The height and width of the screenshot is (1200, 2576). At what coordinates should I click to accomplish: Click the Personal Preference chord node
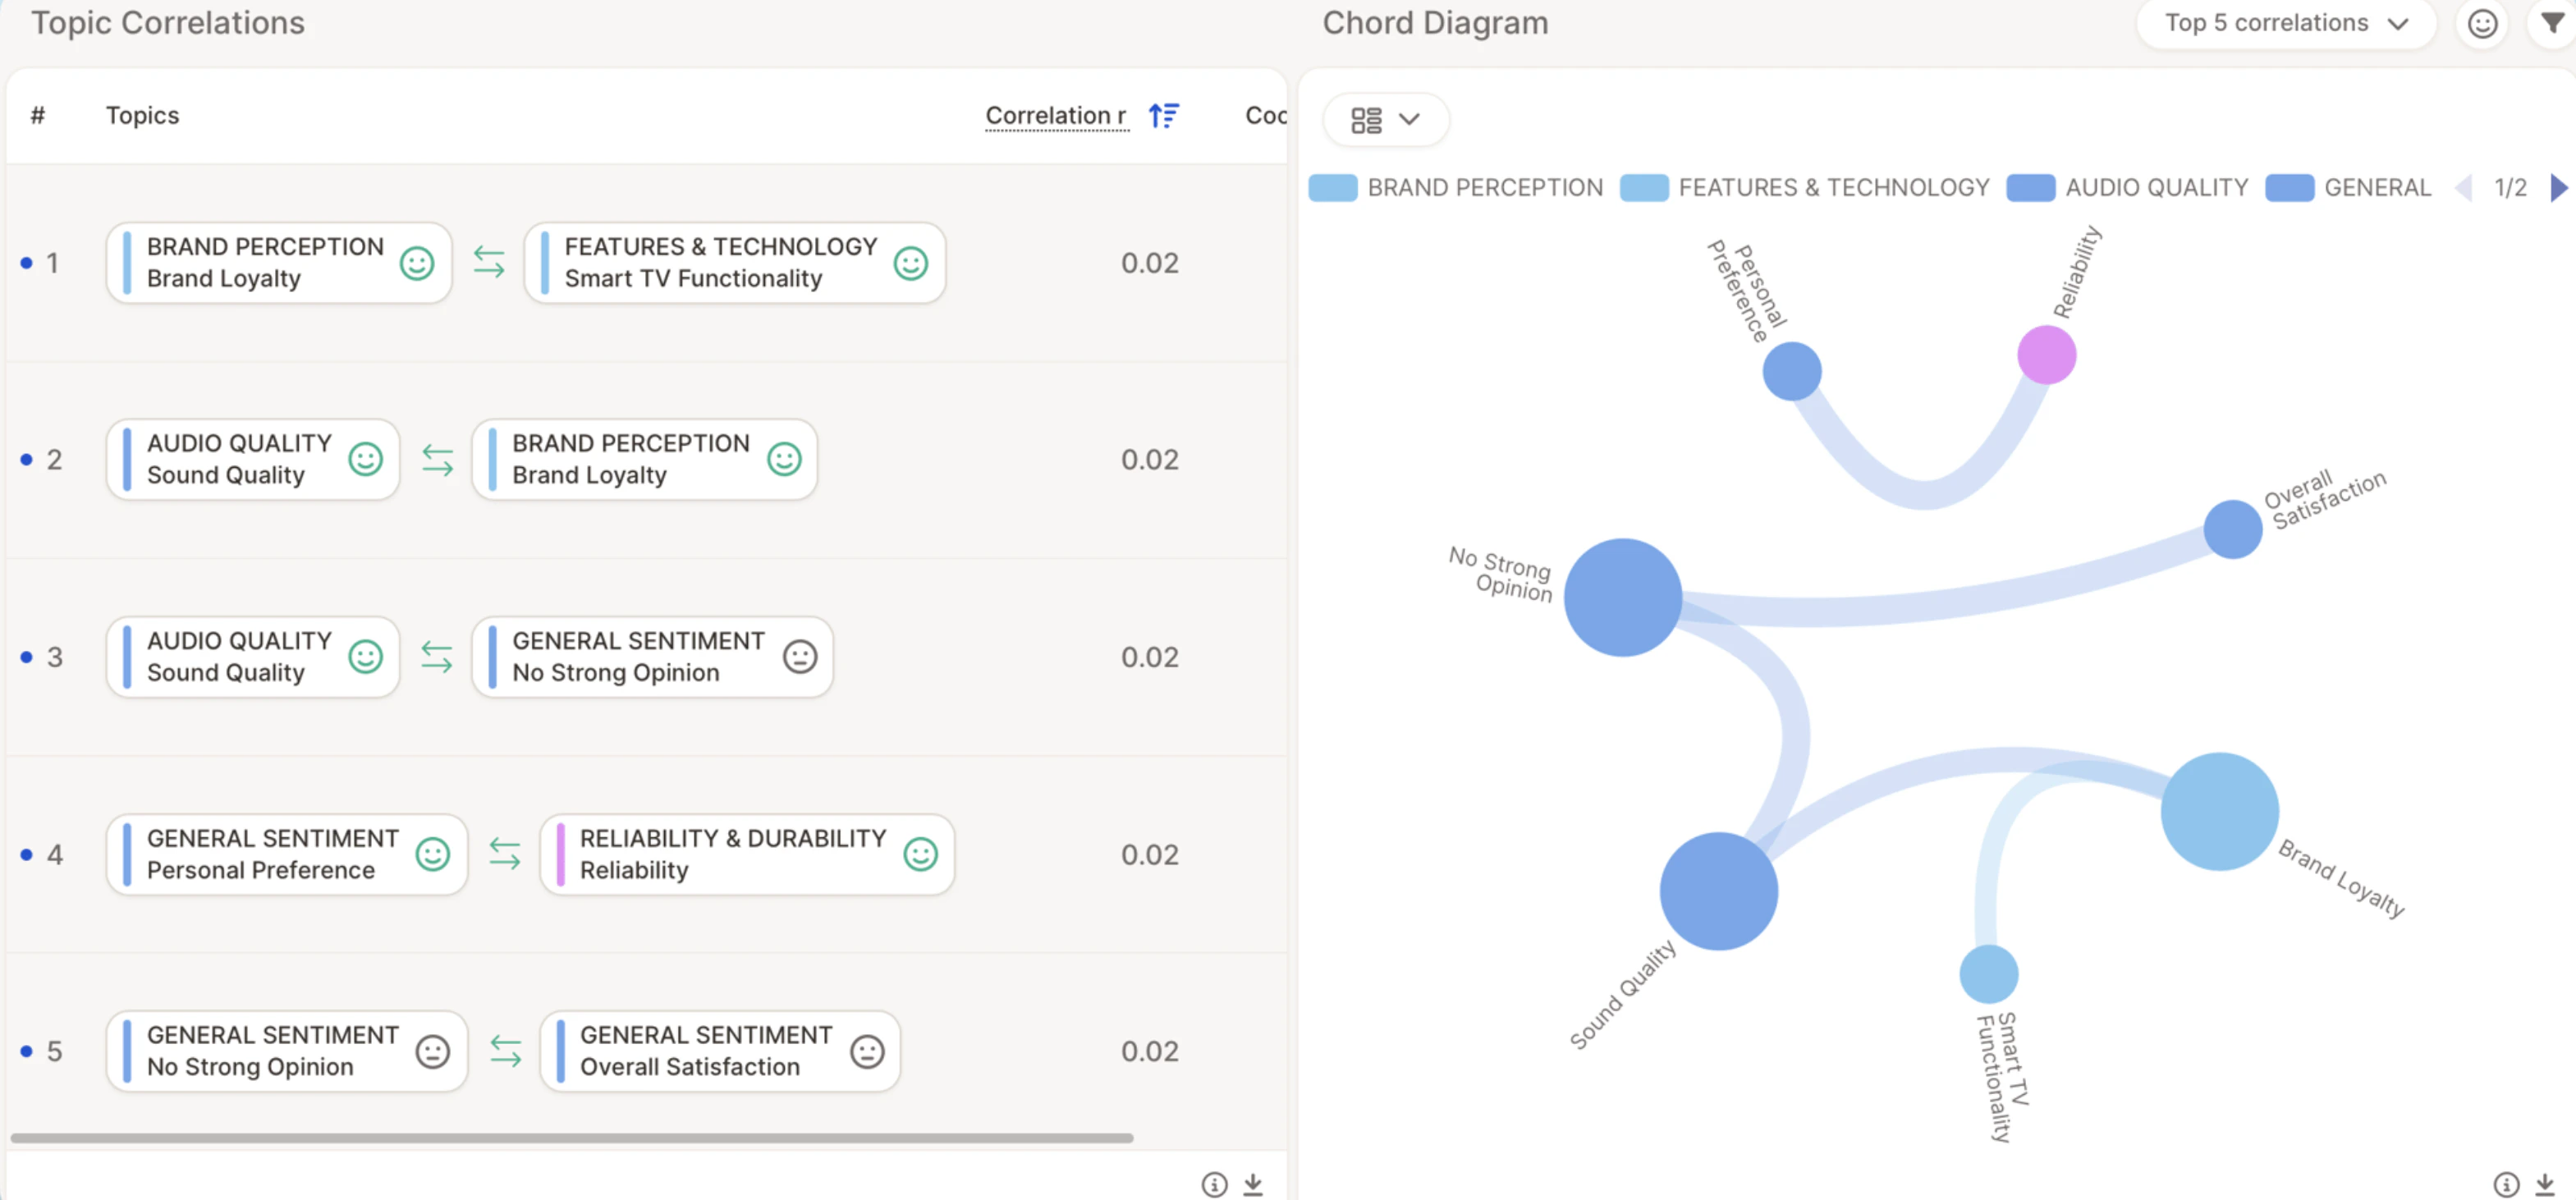point(1791,371)
